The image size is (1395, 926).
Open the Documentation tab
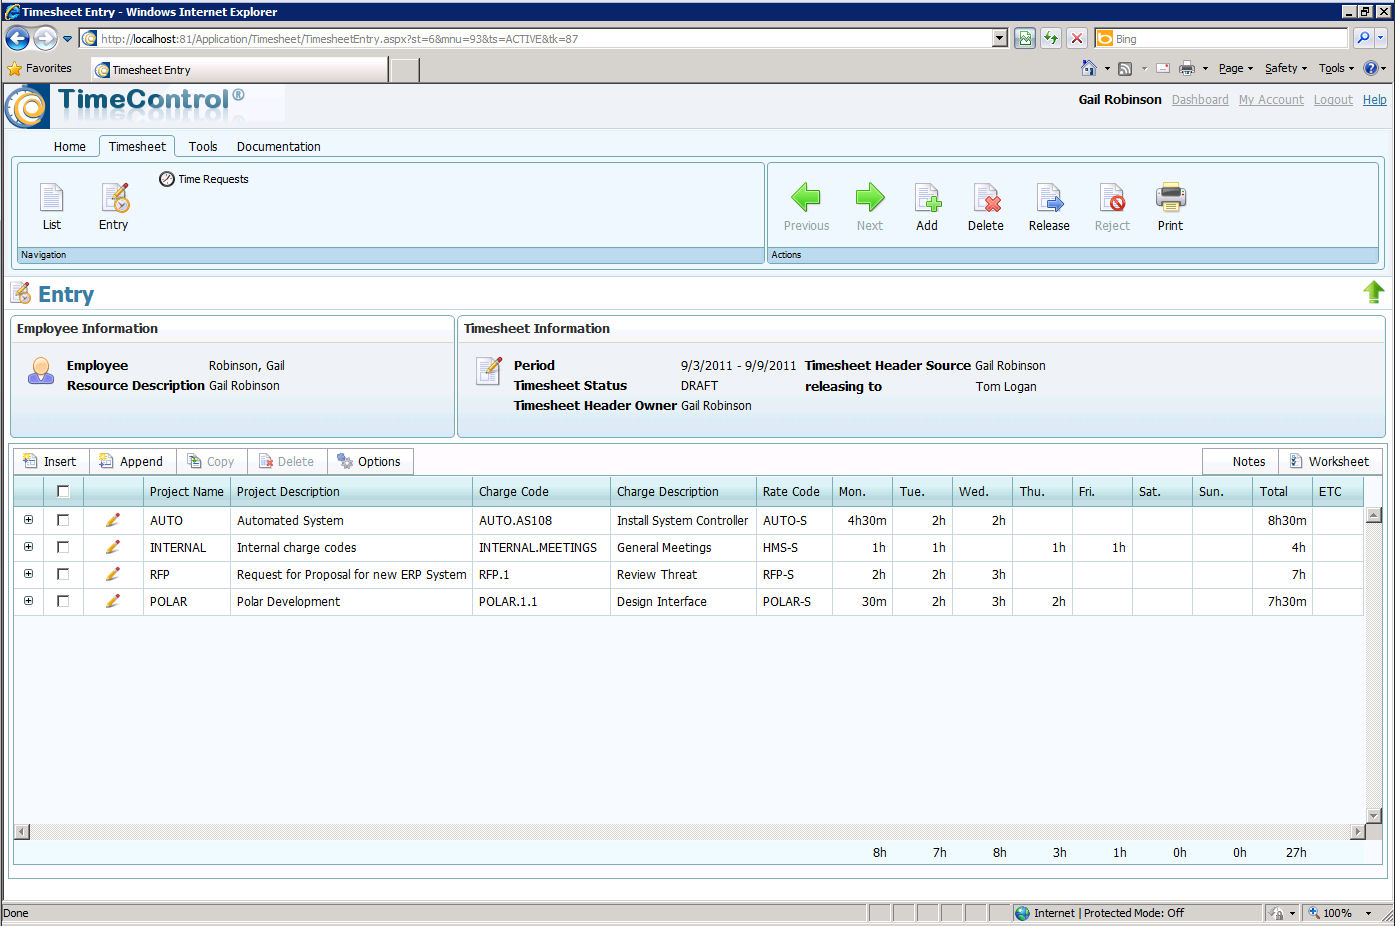(278, 146)
